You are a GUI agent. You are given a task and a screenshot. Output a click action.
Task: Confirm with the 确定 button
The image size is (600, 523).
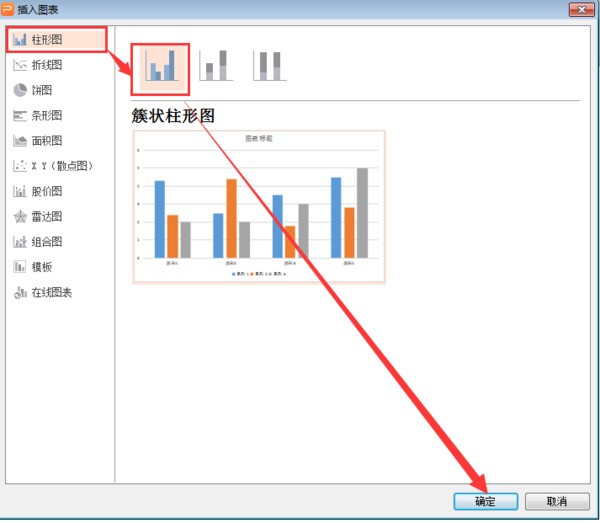pyautogui.click(x=484, y=501)
